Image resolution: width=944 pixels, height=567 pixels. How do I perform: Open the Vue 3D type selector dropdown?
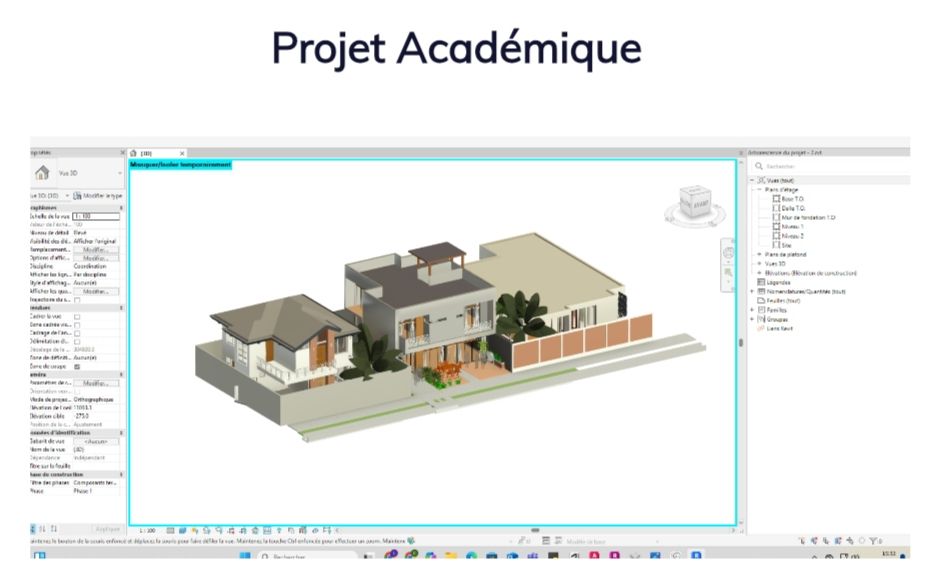click(120, 173)
